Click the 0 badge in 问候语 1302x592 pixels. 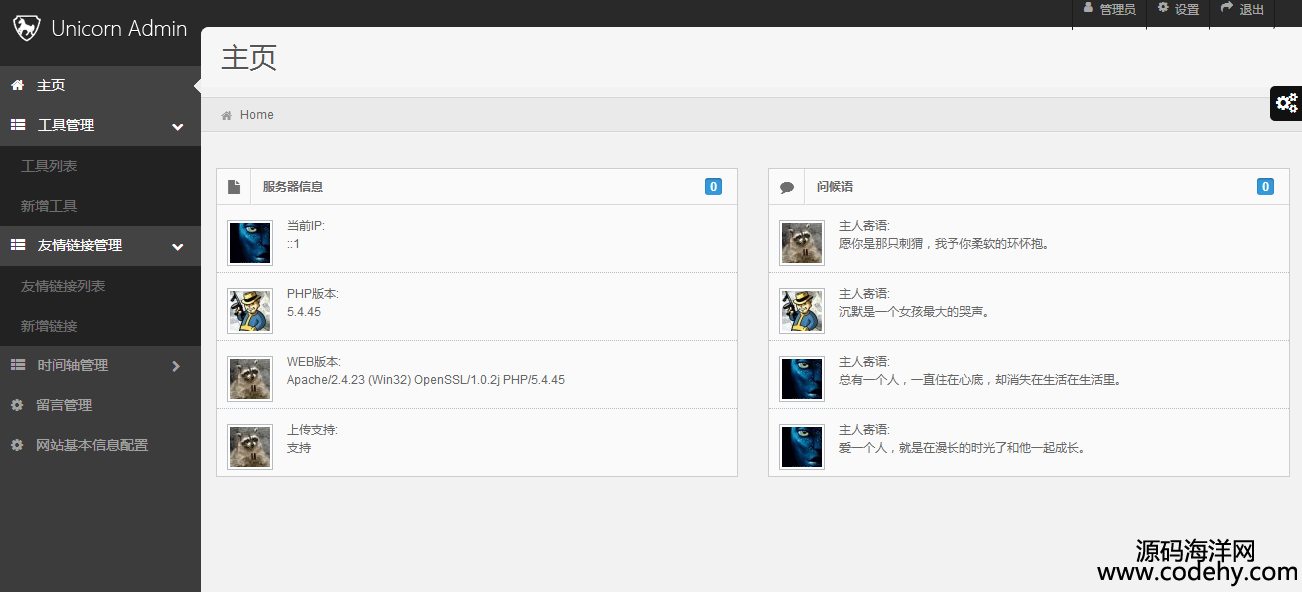pyautogui.click(x=1265, y=187)
